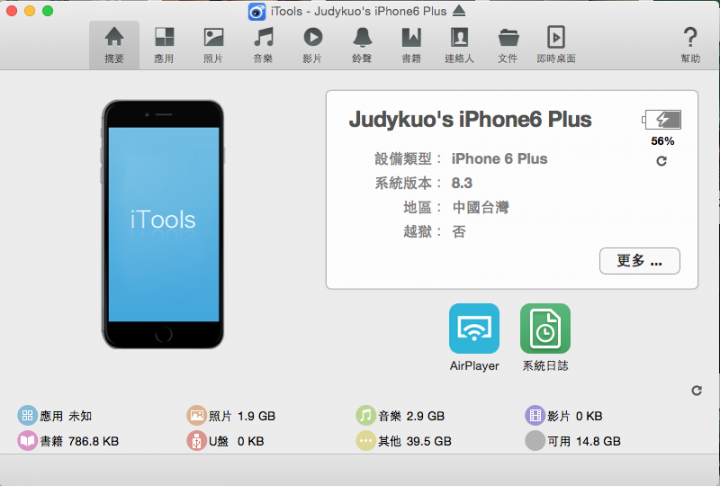Image resolution: width=720 pixels, height=486 pixels.
Task: Click the 照片 storage legend icon
Action: (x=197, y=416)
